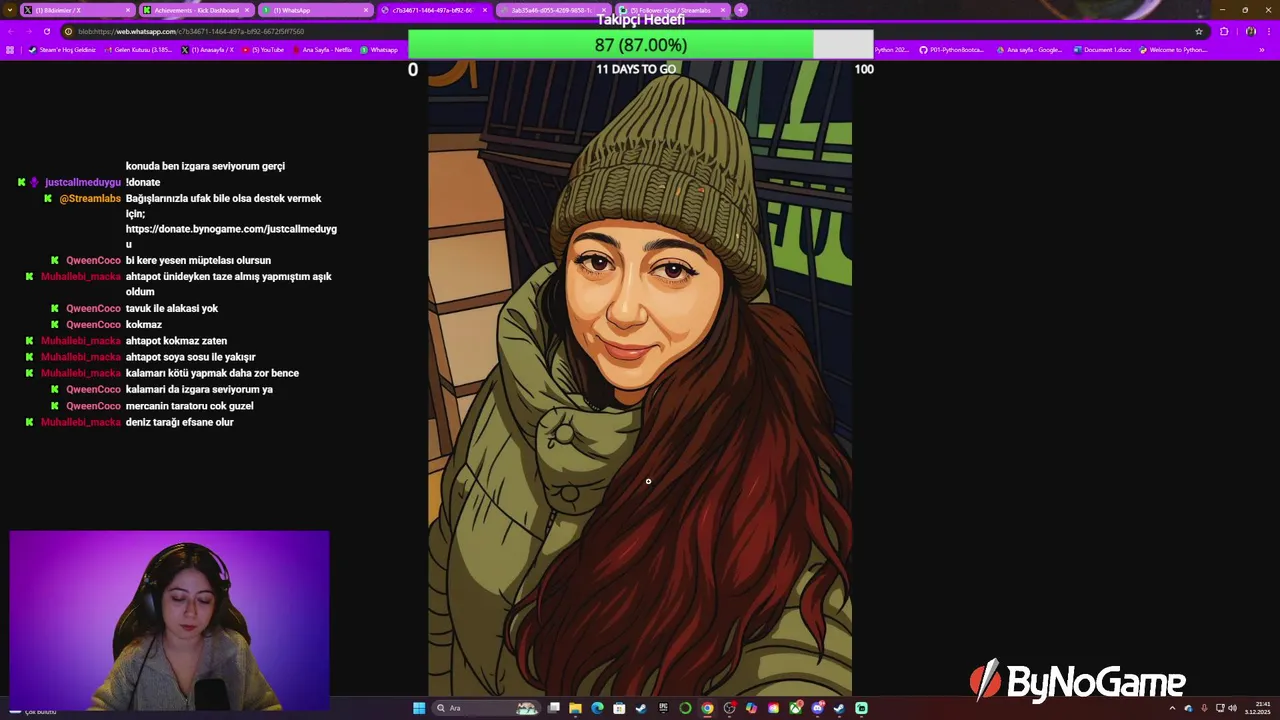Open Microsoft Store from the taskbar
Viewport: 1280px width, 720px height.
(619, 708)
